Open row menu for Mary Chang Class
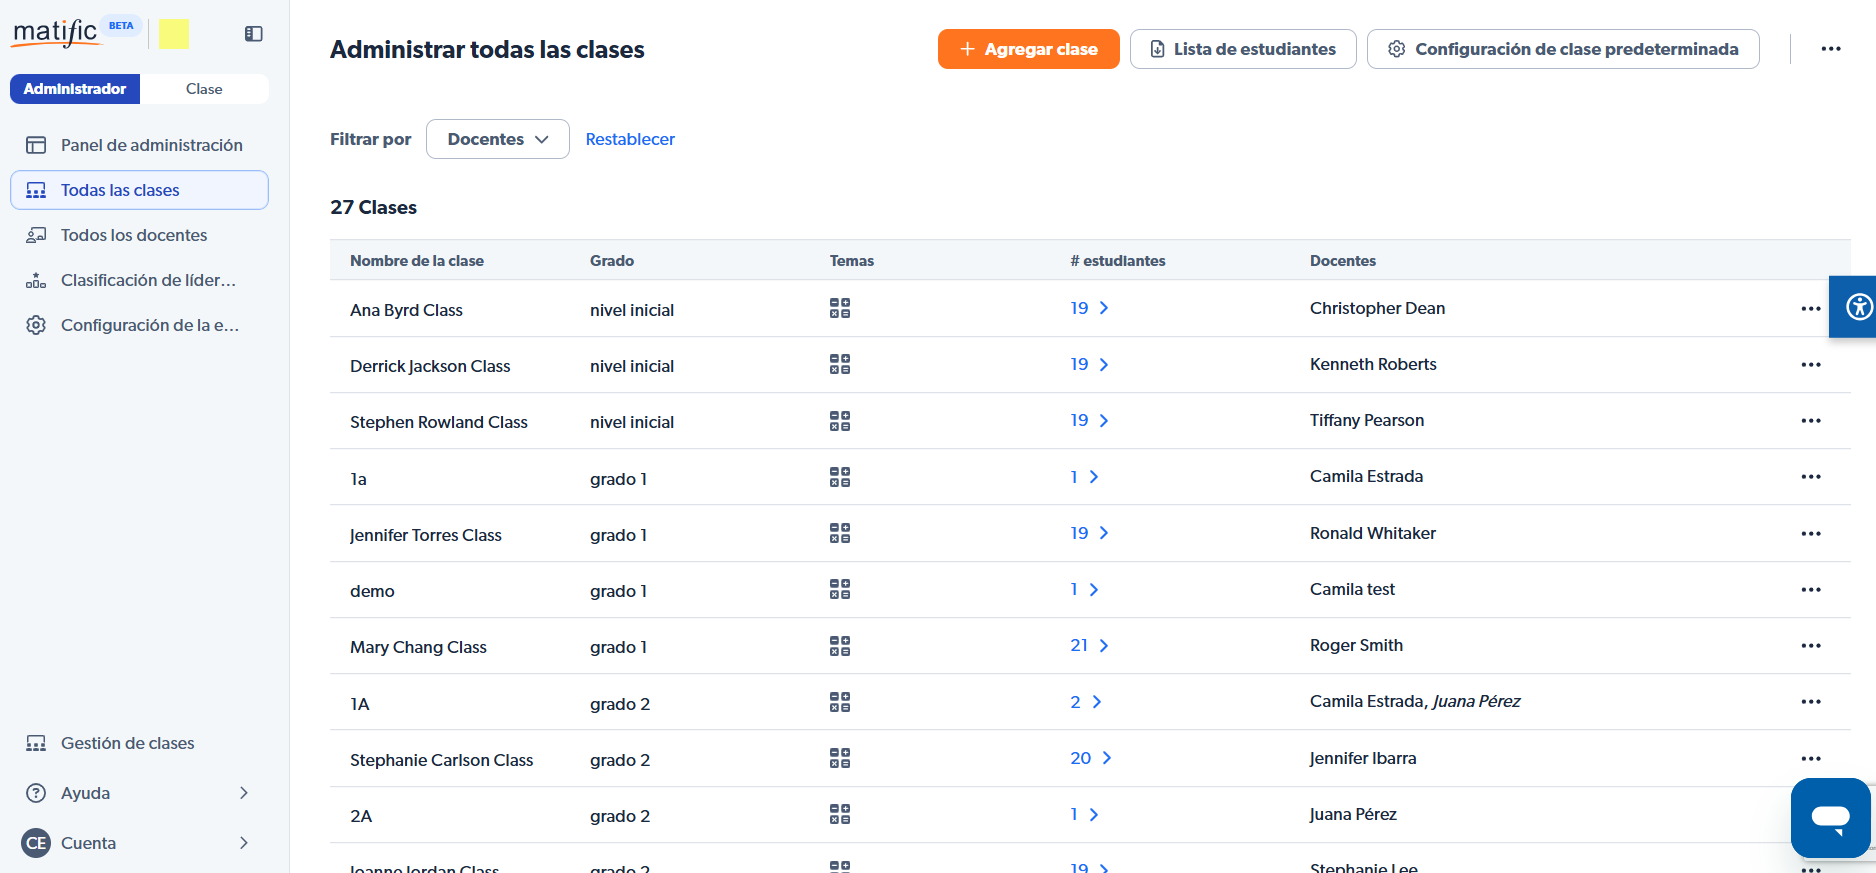 1810,646
